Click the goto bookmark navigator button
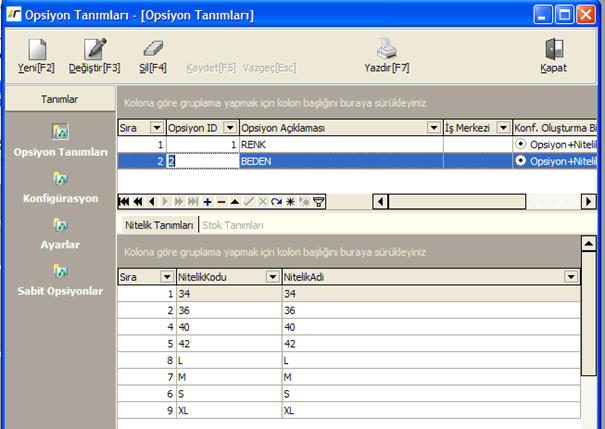Image resolution: width=605 pixels, height=429 pixels. click(x=304, y=201)
